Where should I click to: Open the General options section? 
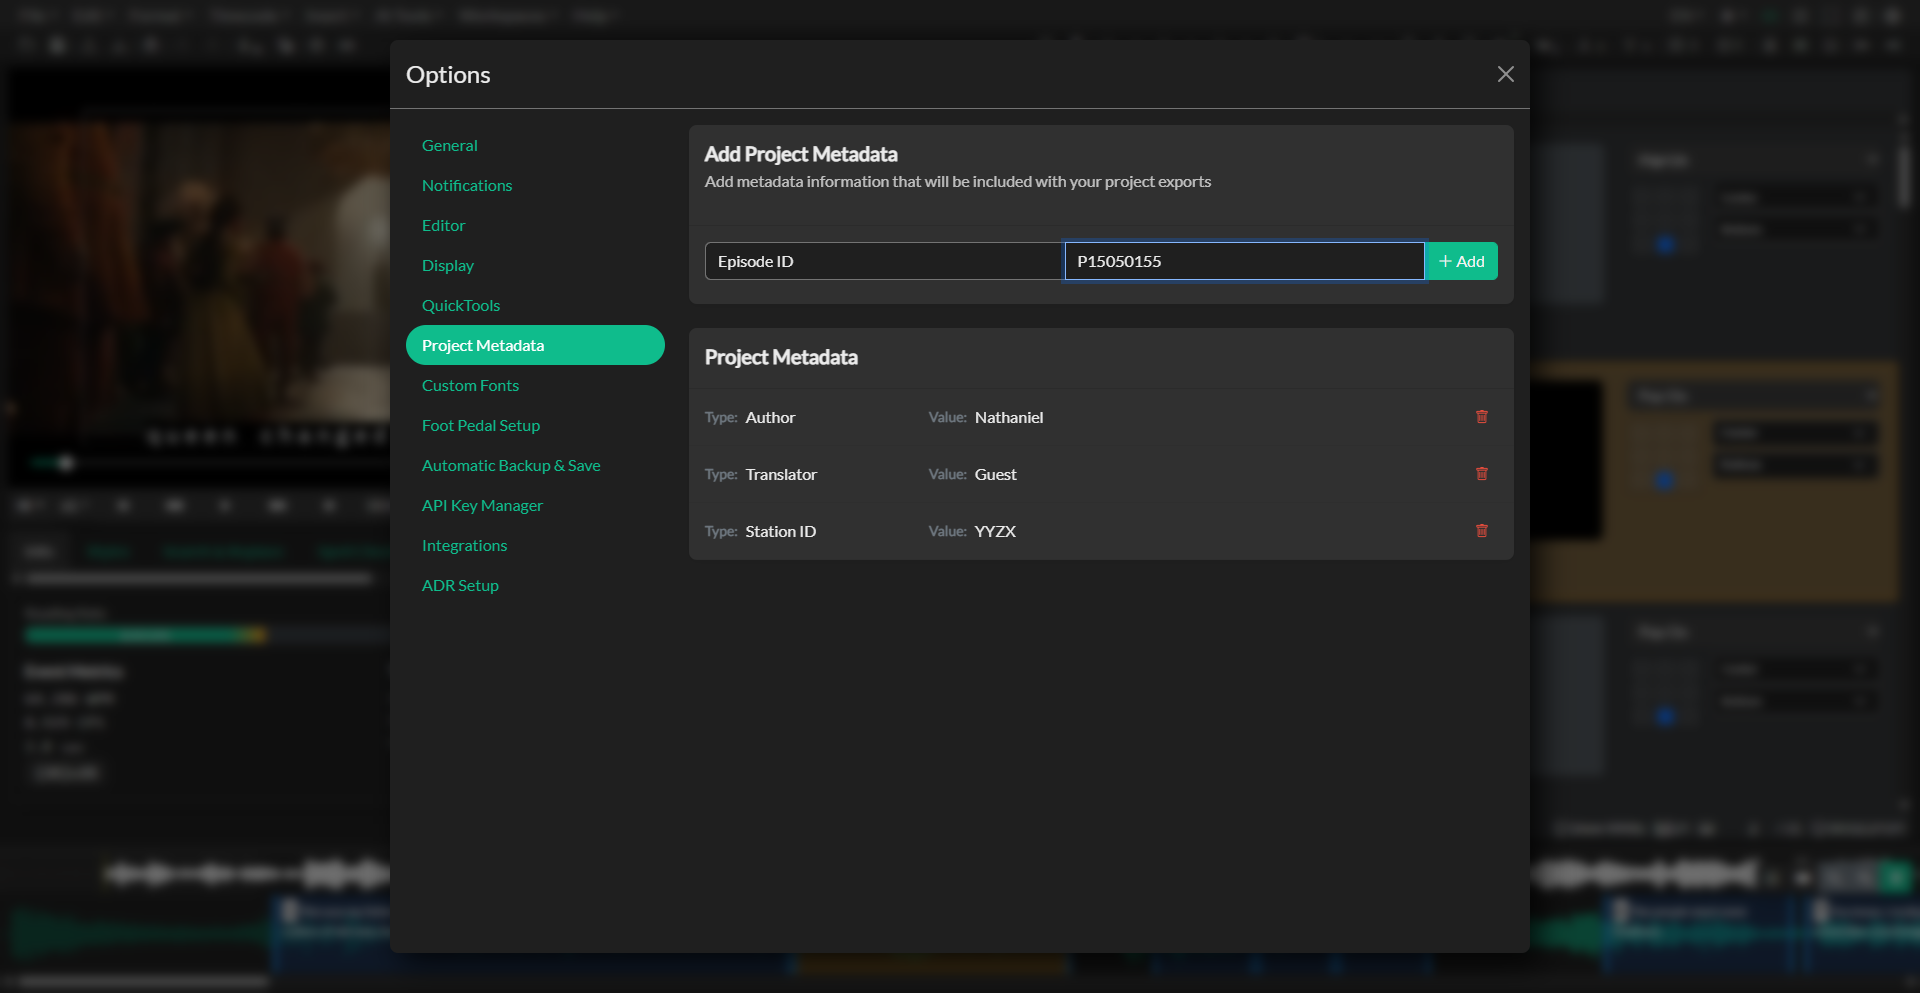click(x=450, y=146)
